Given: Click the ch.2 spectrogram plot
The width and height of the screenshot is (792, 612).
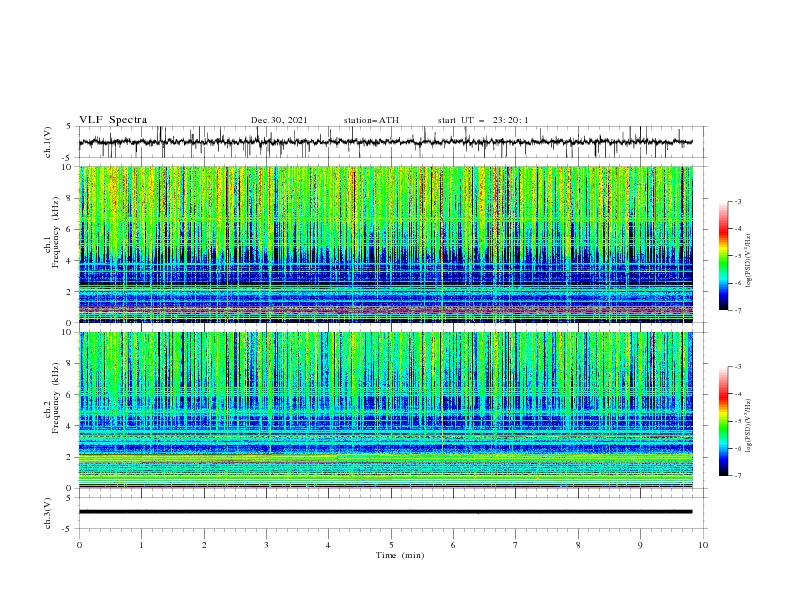Looking at the screenshot, I should click(386, 410).
